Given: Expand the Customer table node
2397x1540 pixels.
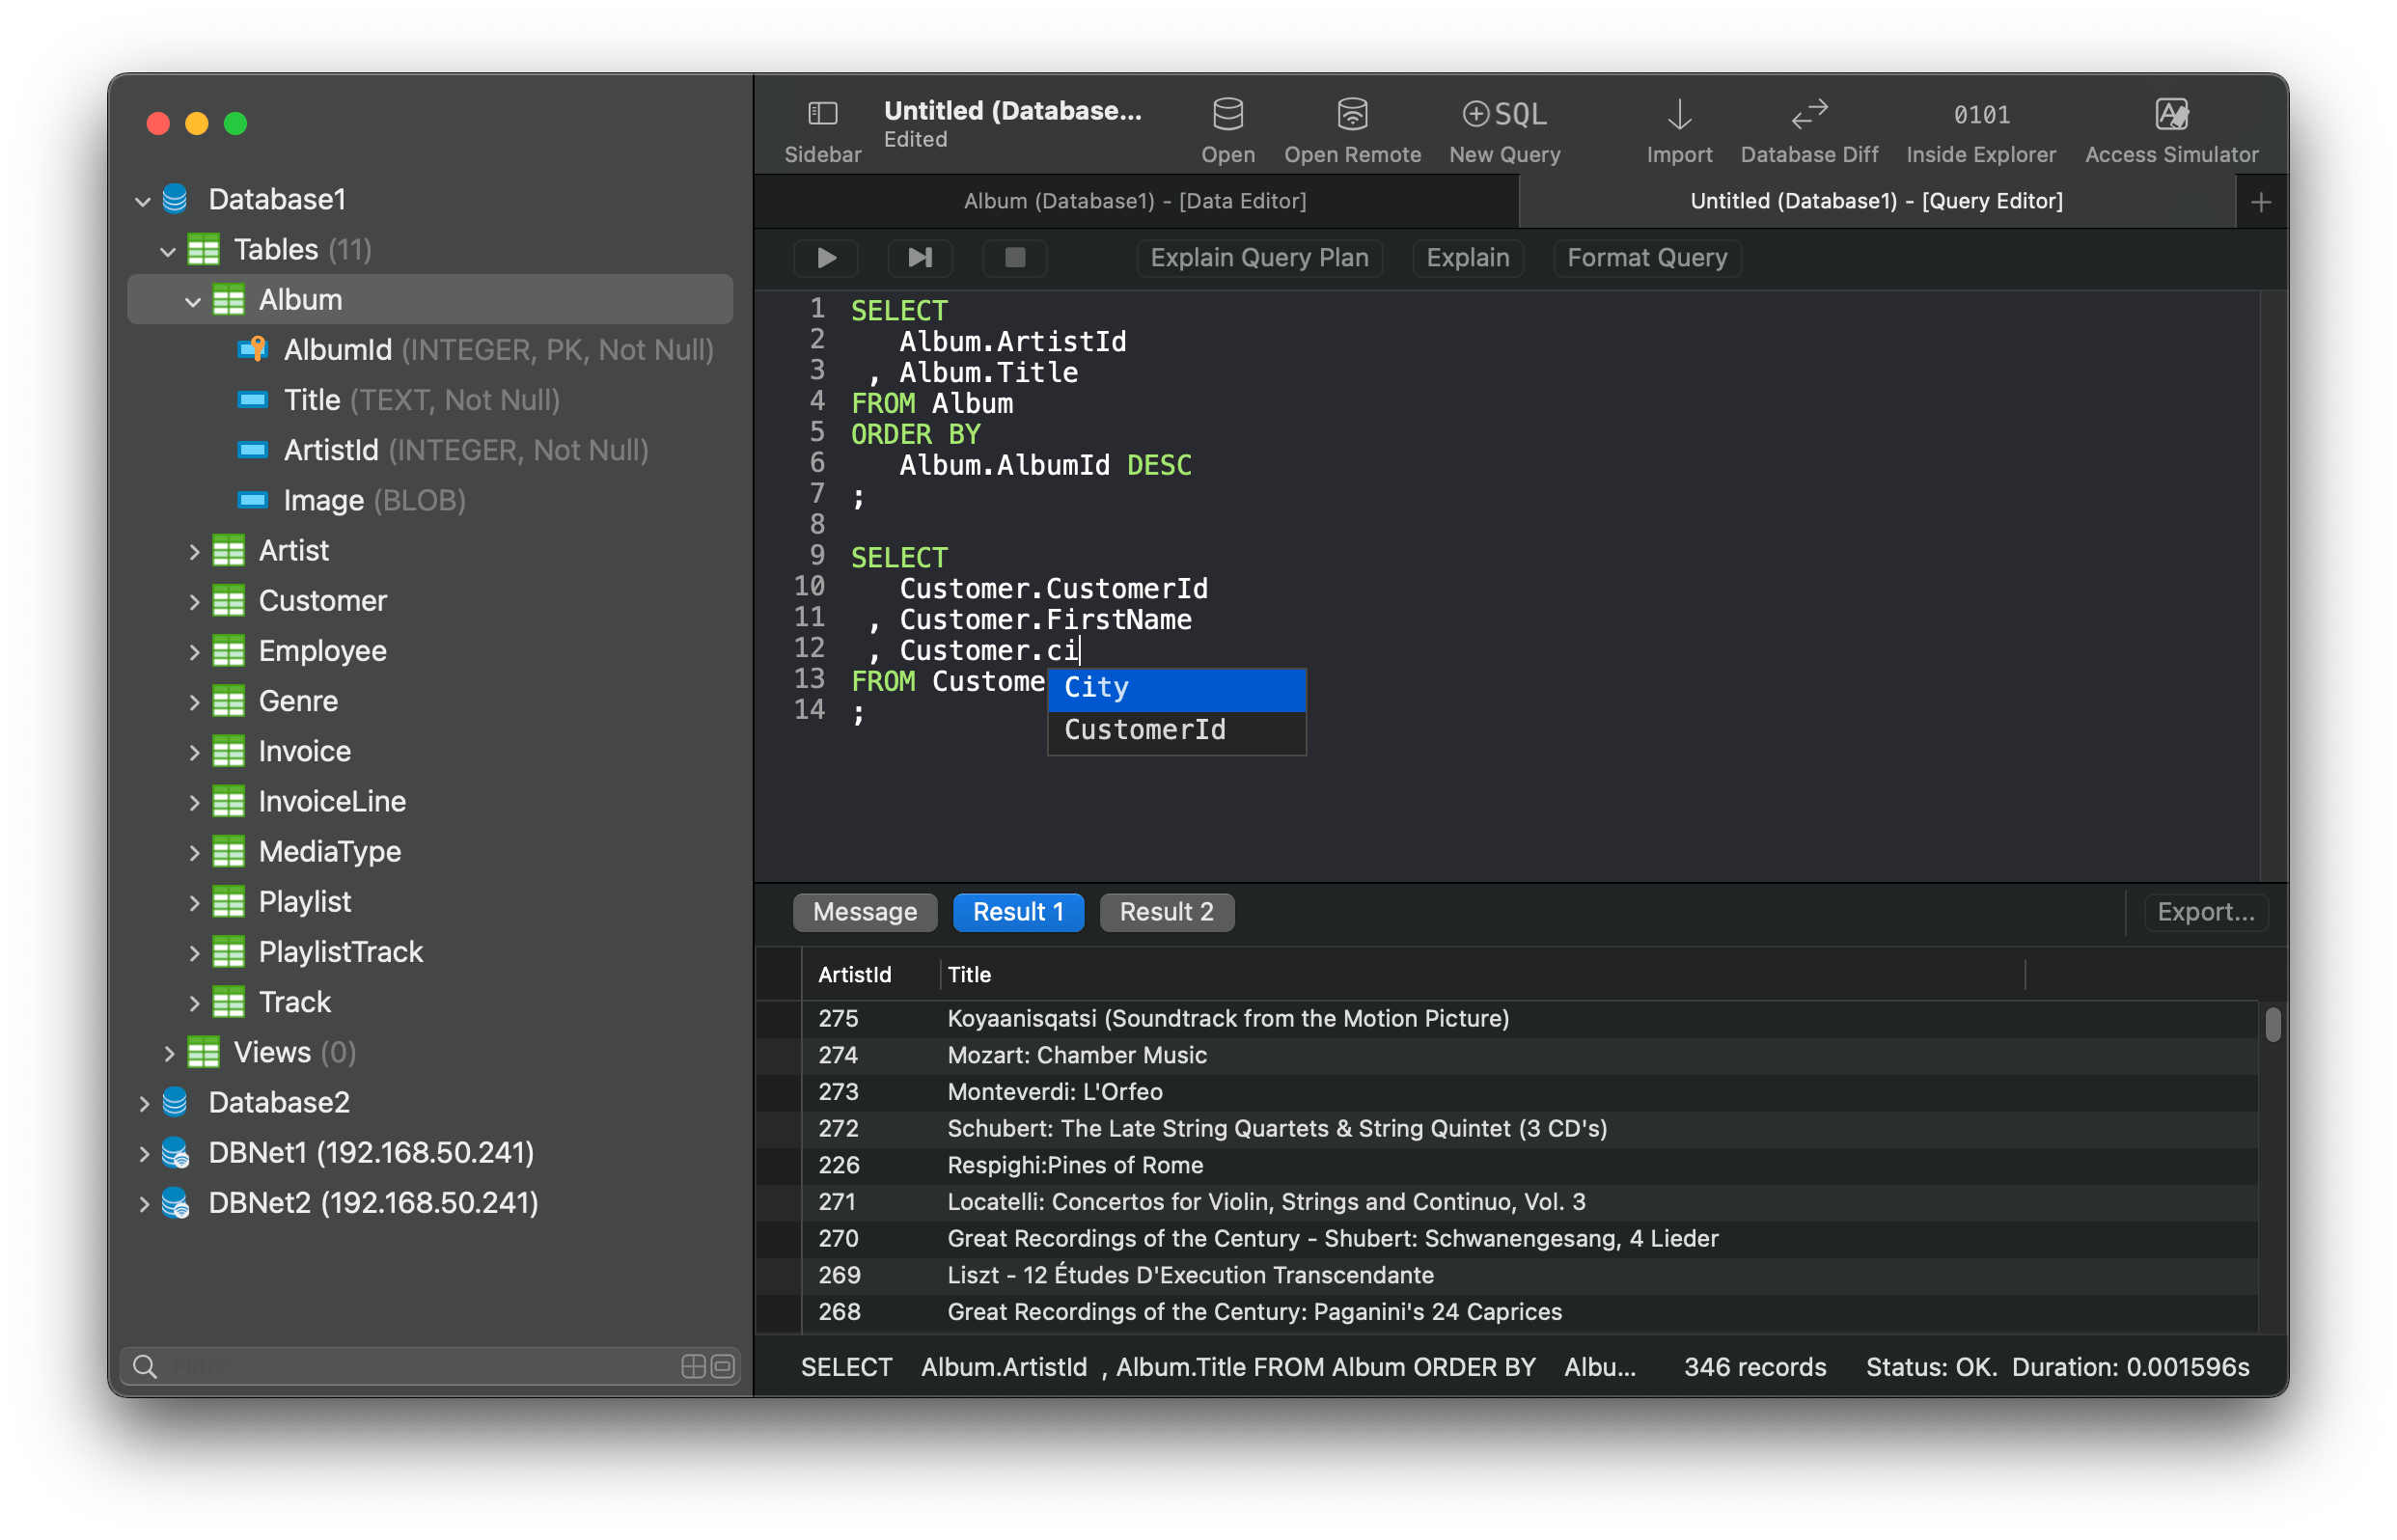Looking at the screenshot, I should point(194,602).
